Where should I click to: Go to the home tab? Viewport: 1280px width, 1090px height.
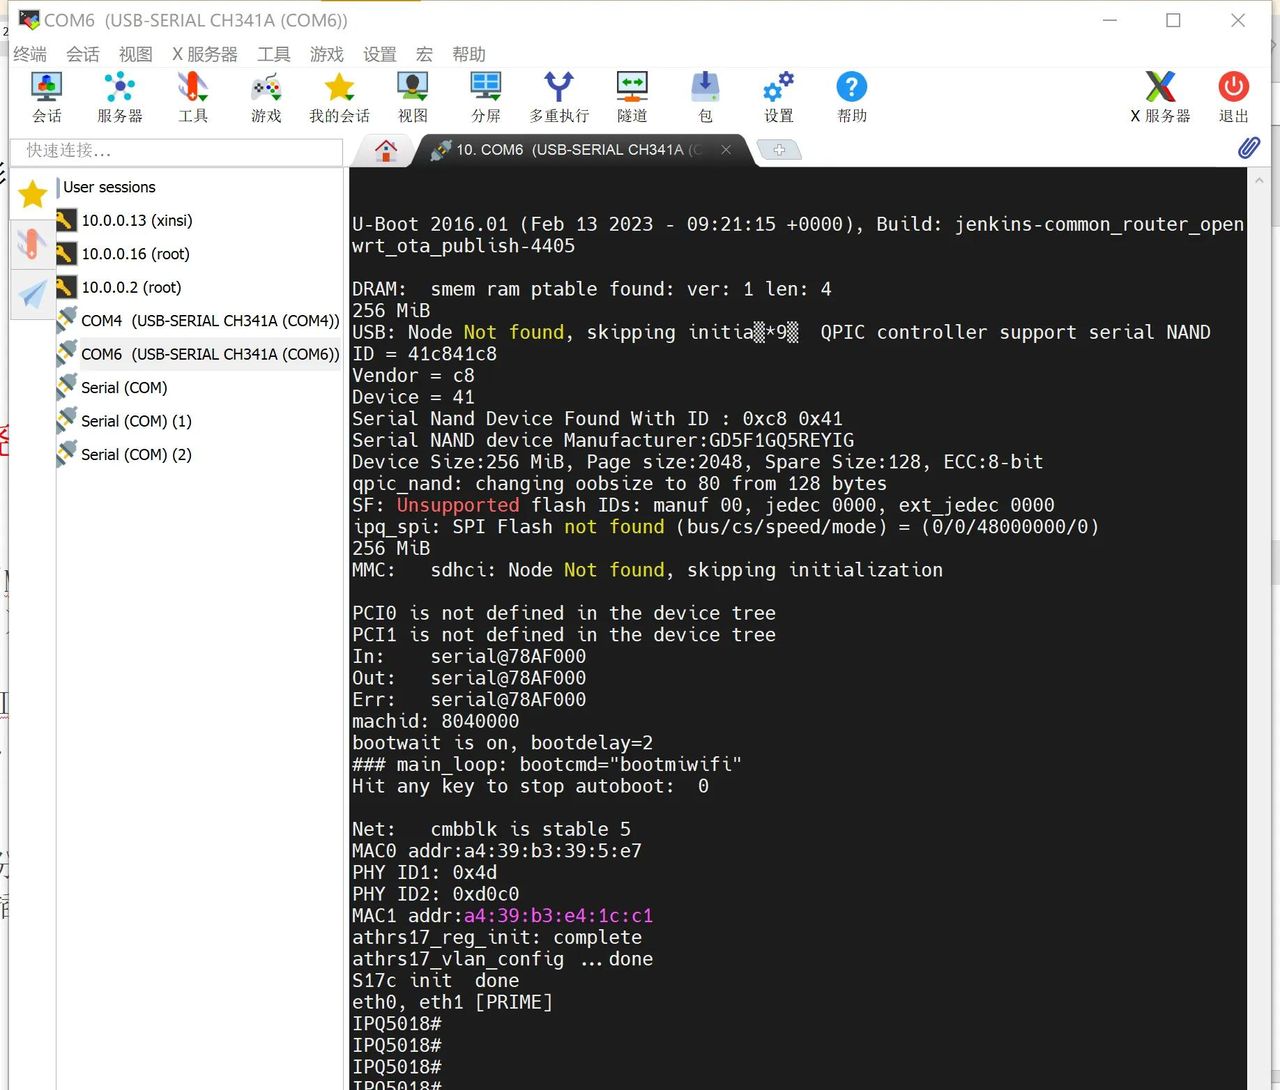pos(386,150)
